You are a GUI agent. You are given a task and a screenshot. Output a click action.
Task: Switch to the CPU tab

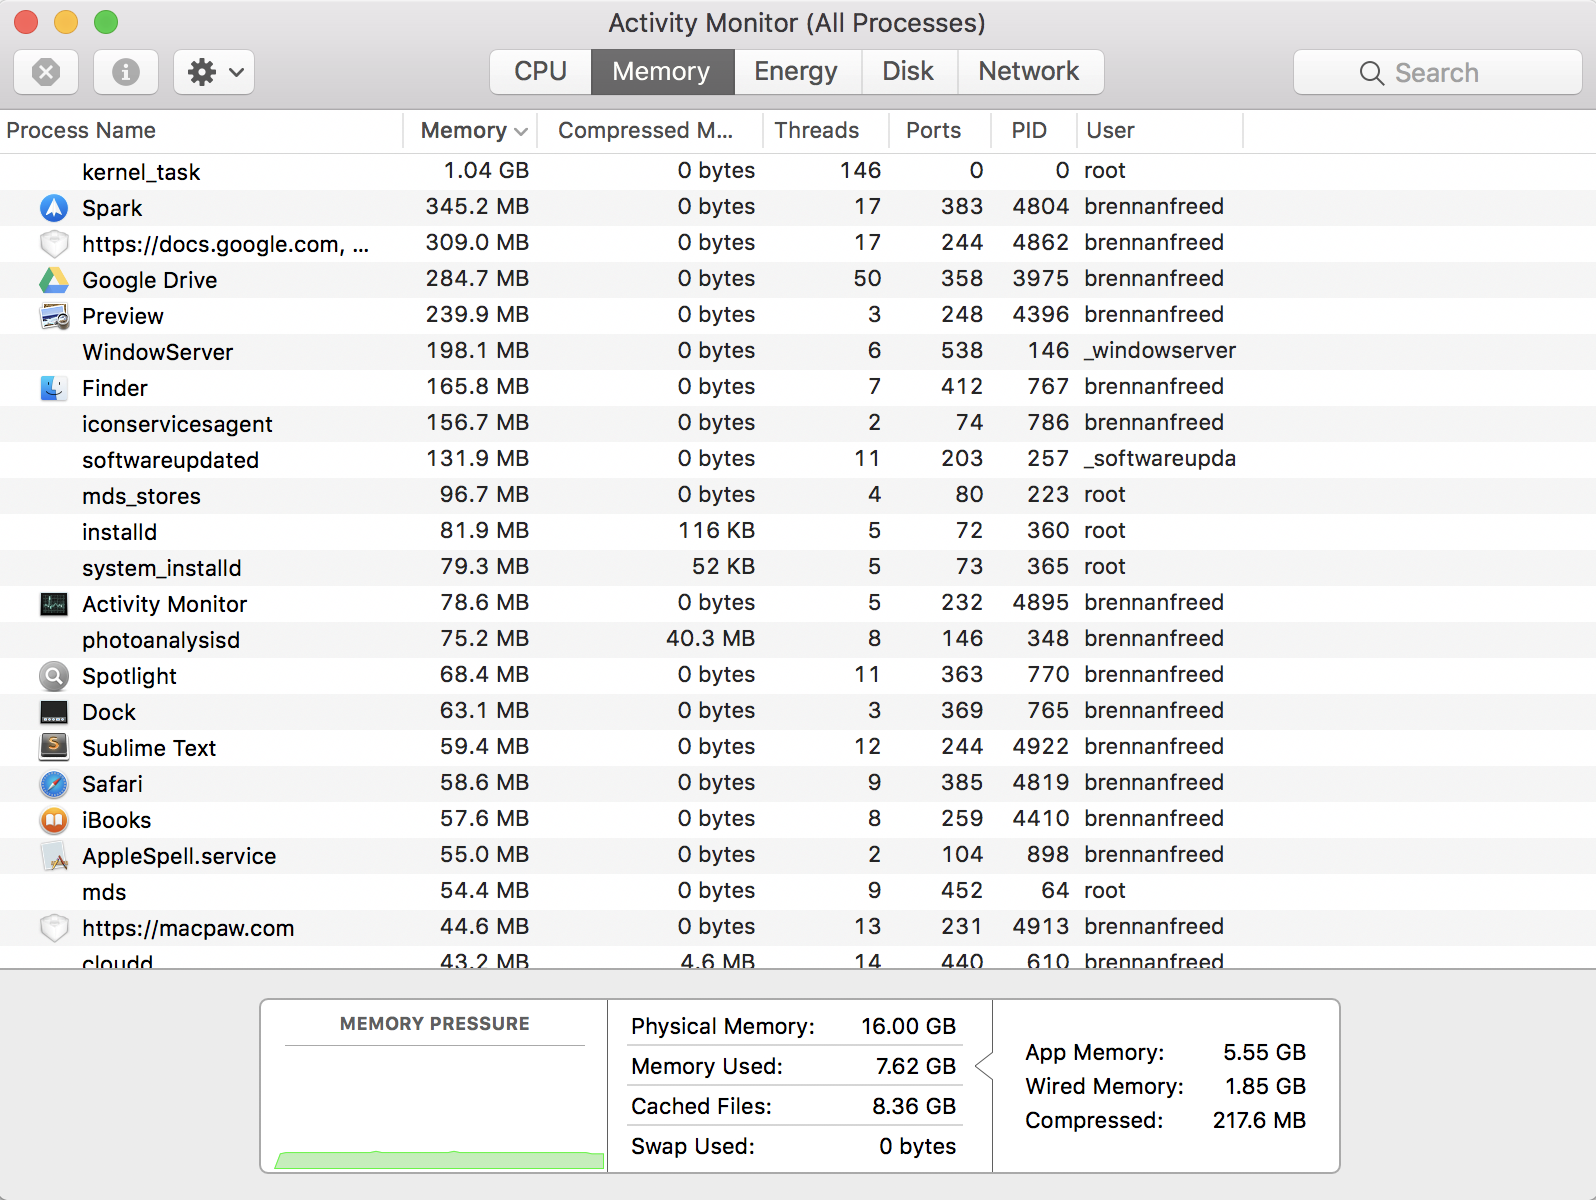click(x=541, y=72)
